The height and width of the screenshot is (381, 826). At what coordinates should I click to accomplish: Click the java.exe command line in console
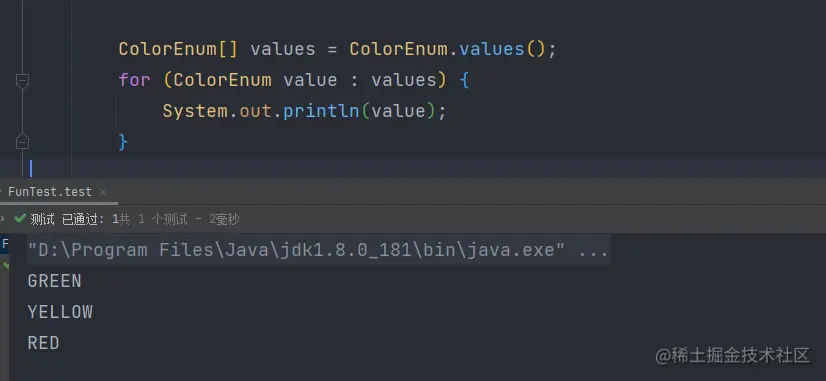click(x=318, y=249)
